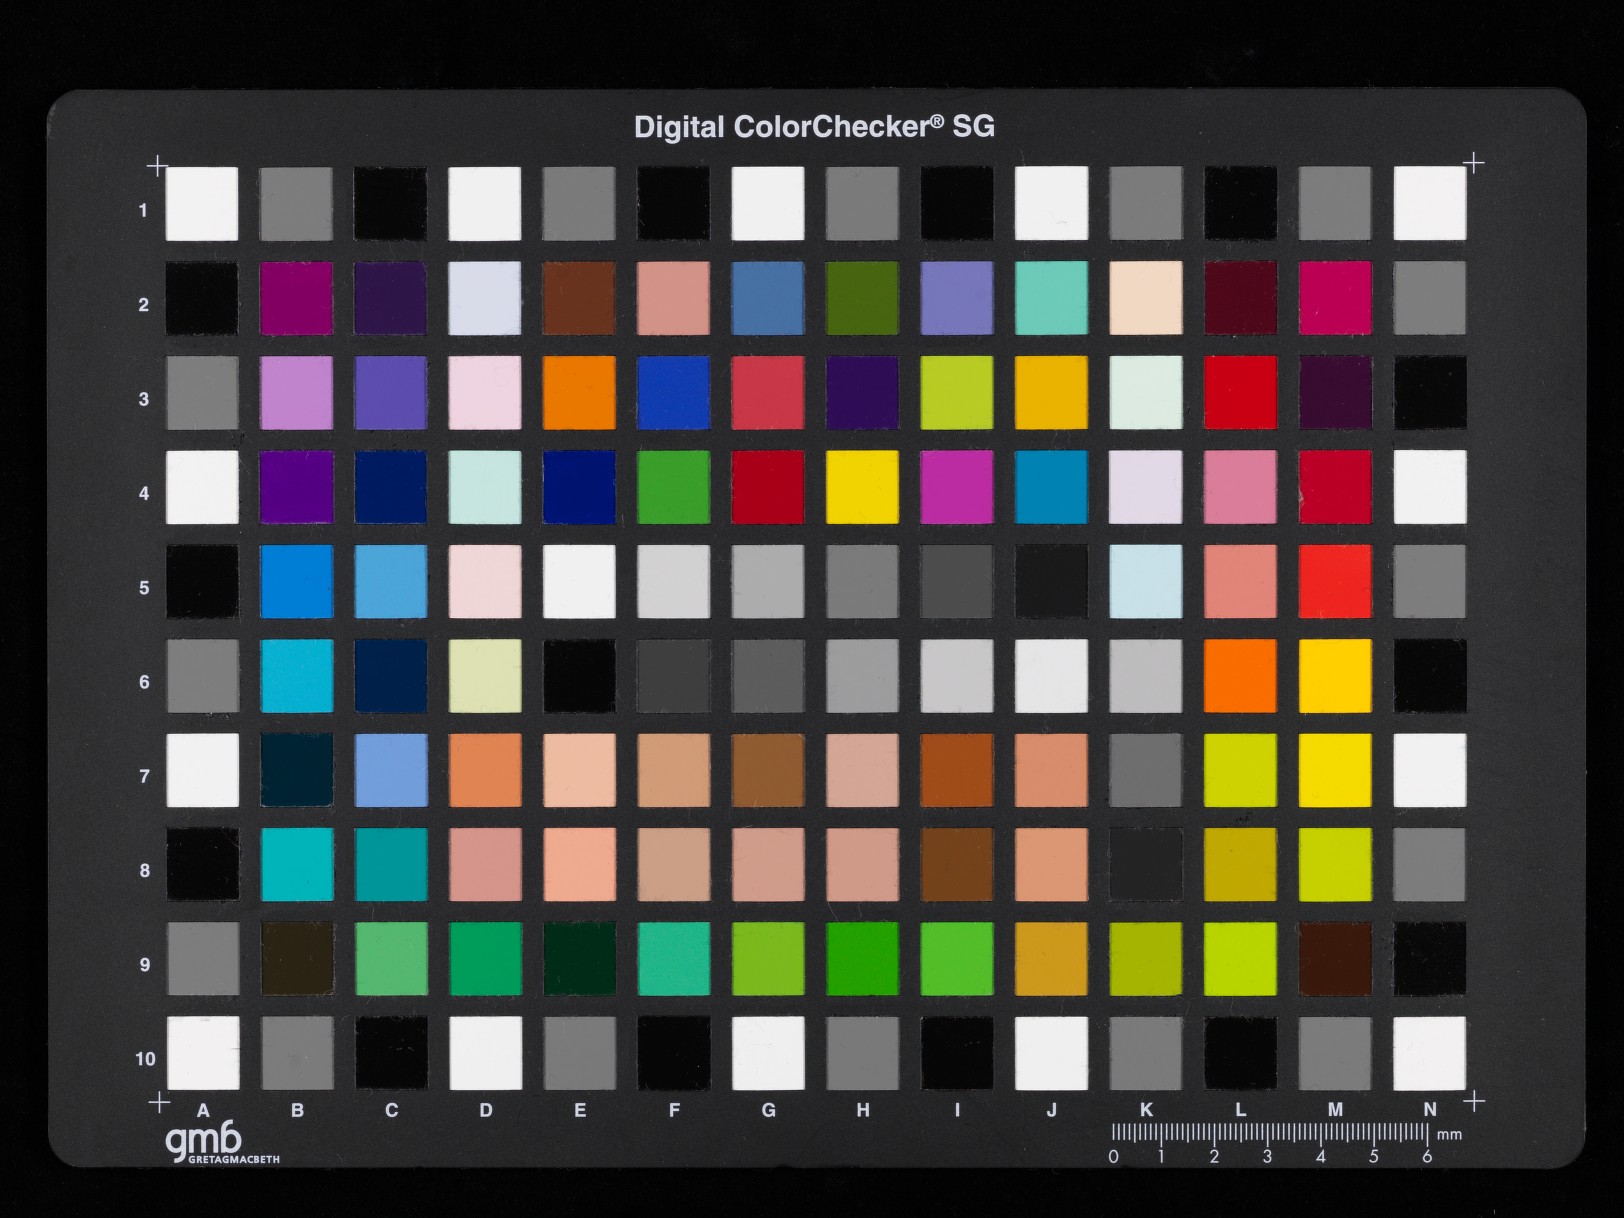Pick the royal blue patch at F3

click(674, 393)
